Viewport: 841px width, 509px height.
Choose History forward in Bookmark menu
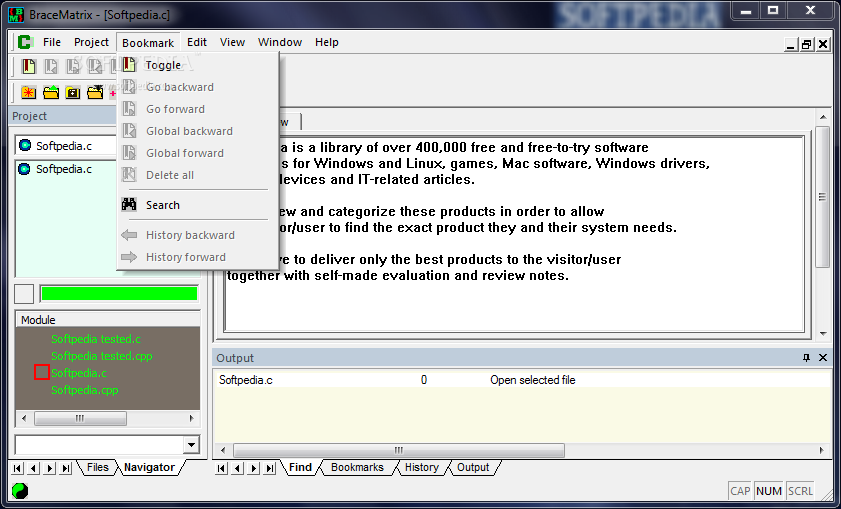[197, 257]
